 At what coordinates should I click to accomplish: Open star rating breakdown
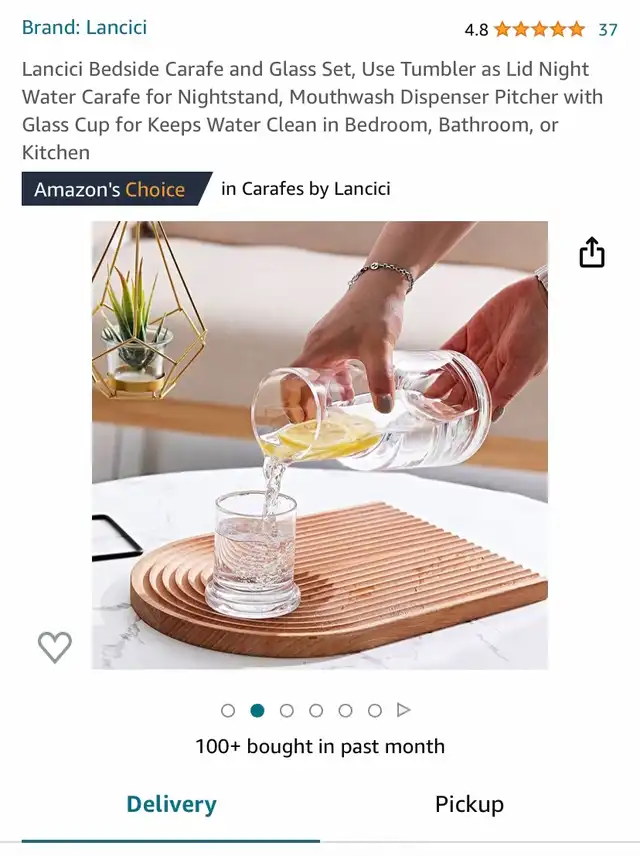pyautogui.click(x=540, y=29)
